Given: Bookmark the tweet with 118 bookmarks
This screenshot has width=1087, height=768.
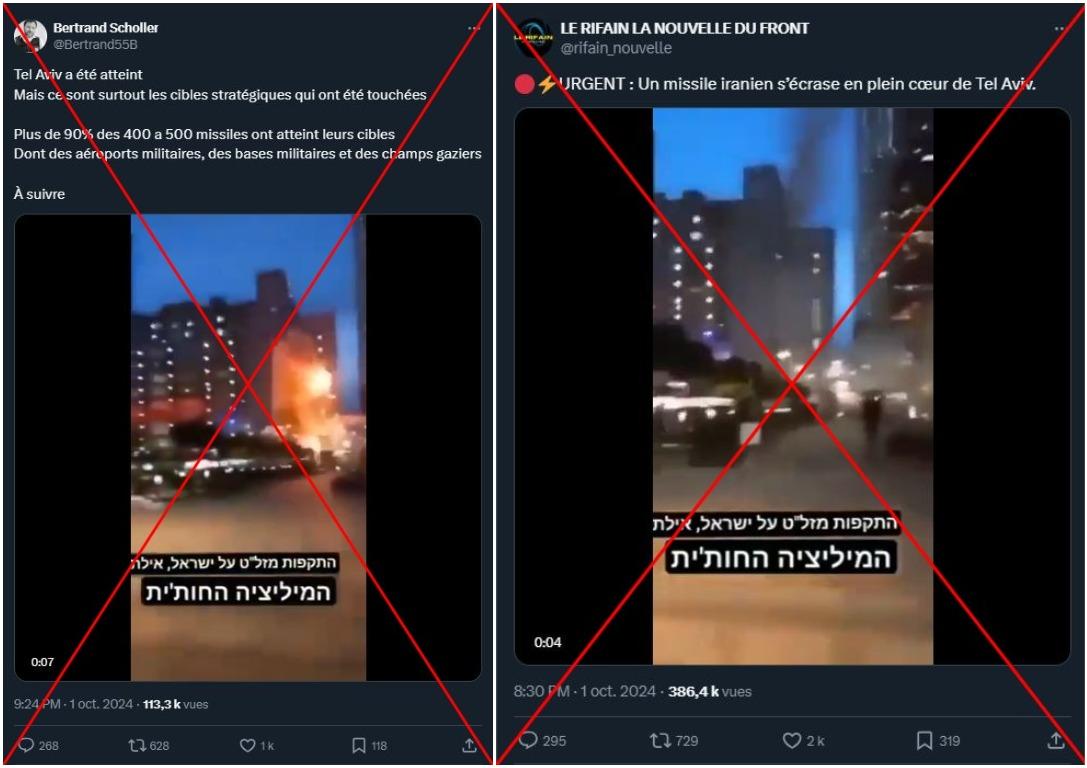Looking at the screenshot, I should (358, 745).
